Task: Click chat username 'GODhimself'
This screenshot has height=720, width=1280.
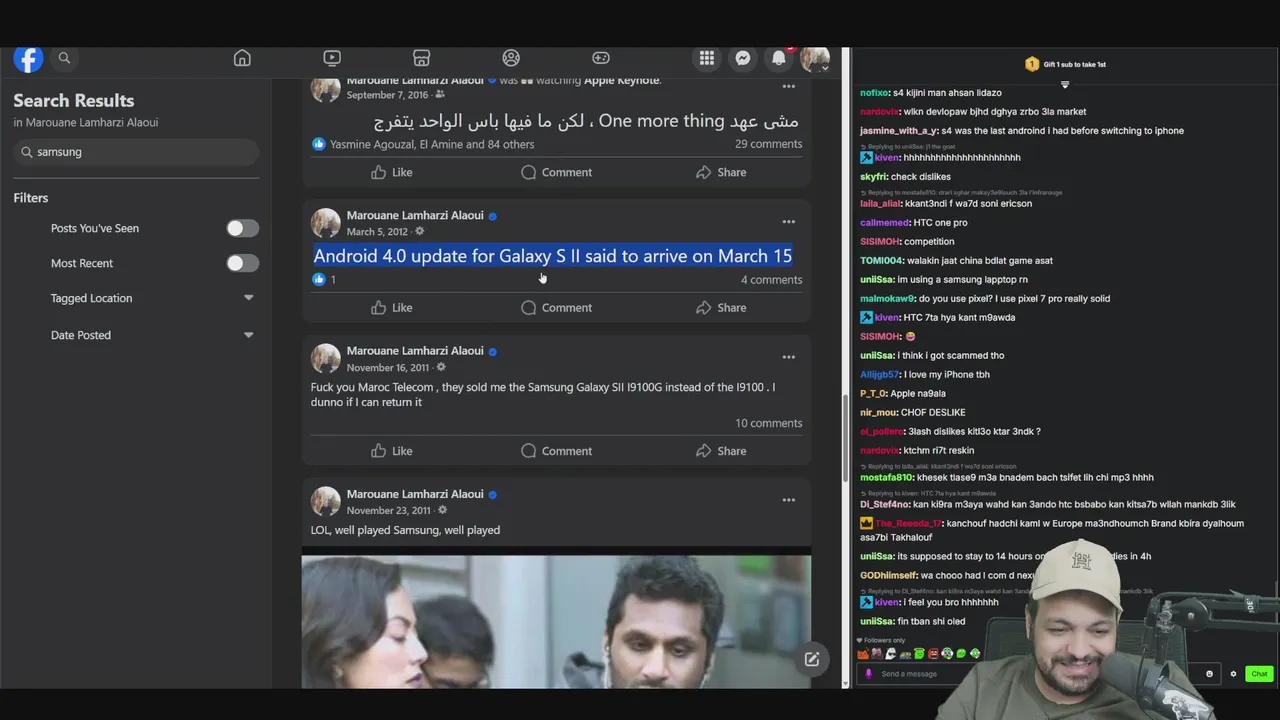Action: 888,576
